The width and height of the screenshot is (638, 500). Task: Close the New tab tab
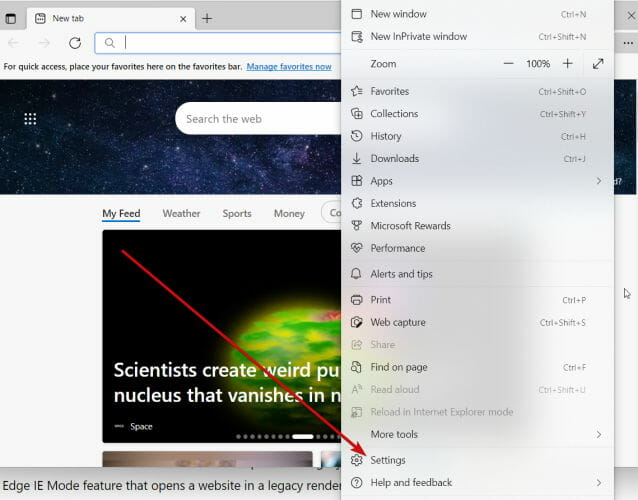[x=183, y=19]
